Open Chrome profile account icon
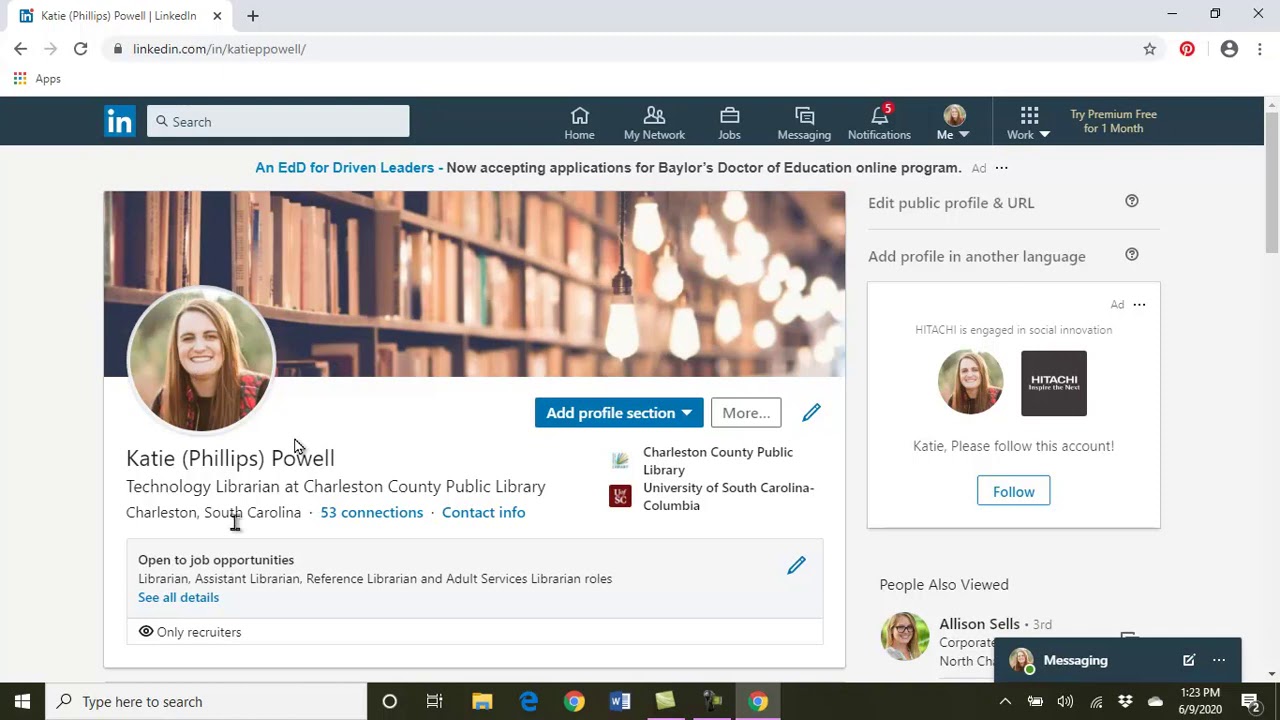Image resolution: width=1280 pixels, height=720 pixels. pyautogui.click(x=1229, y=49)
